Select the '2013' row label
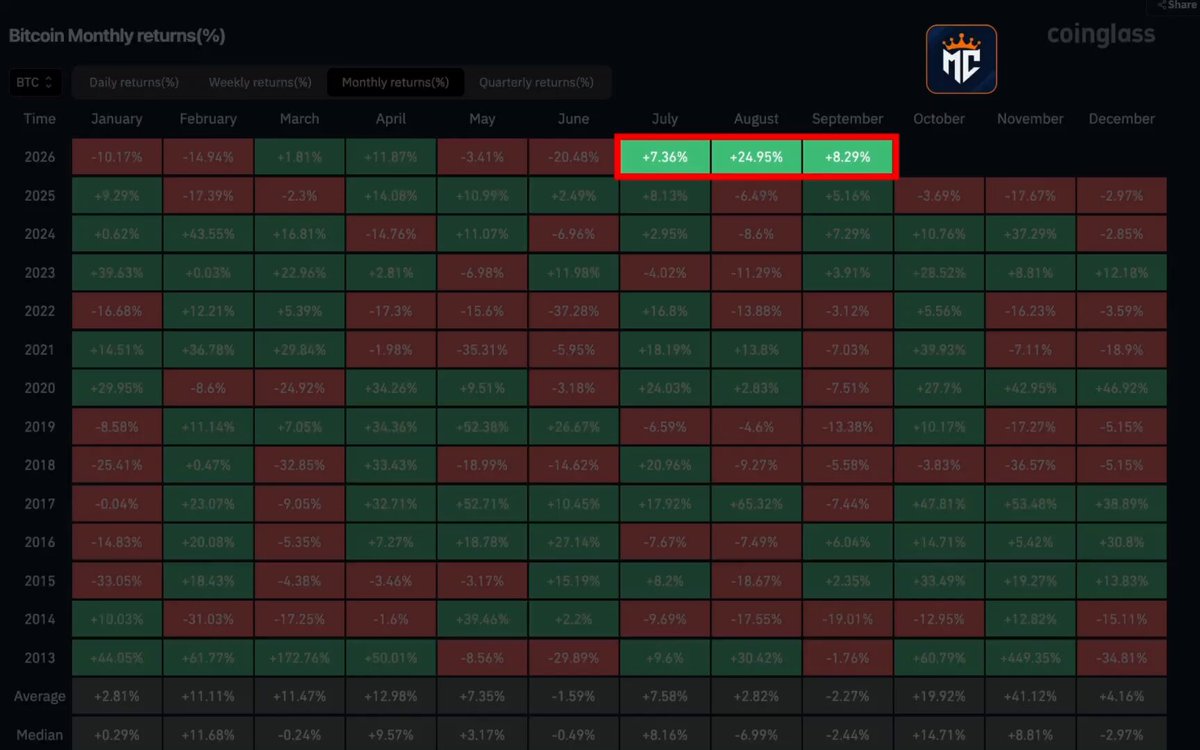Screen dimensions: 1200x750 pos(40,658)
